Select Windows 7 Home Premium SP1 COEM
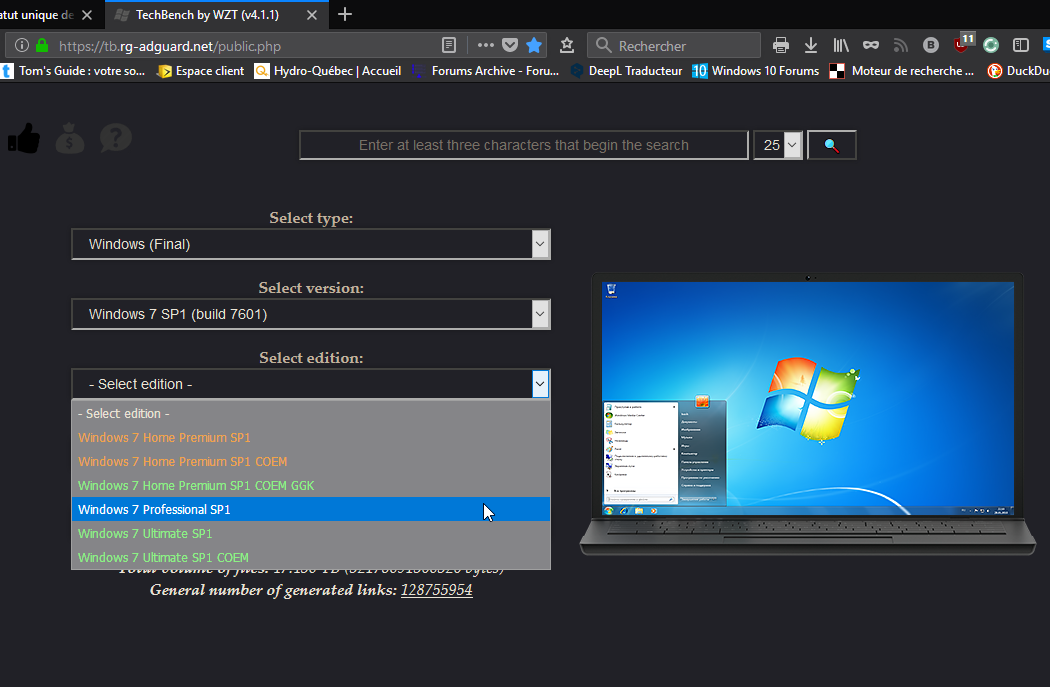The width and height of the screenshot is (1050, 687). point(311,462)
